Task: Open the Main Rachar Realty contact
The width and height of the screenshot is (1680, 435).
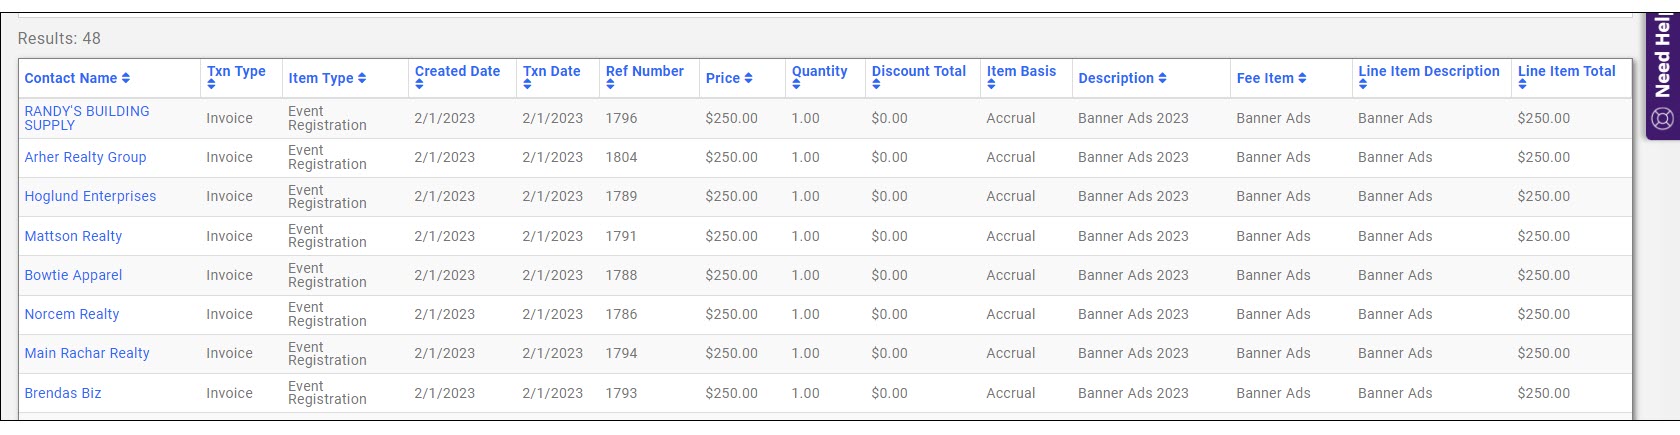Action: click(87, 354)
